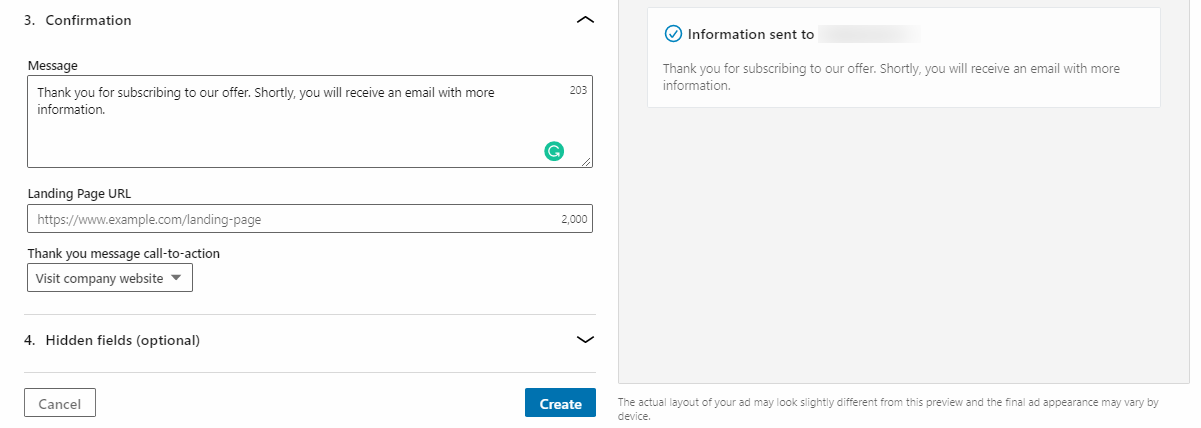The height and width of the screenshot is (428, 1201).
Task: Click the Grammarly icon in the Message box
Action: 553,151
